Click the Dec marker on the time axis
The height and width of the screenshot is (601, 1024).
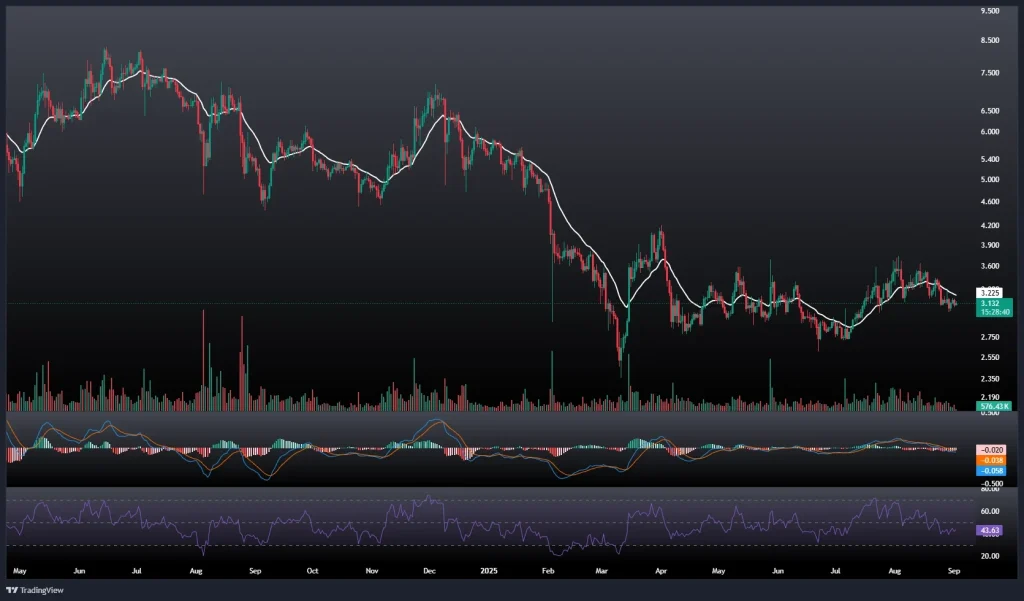(429, 569)
